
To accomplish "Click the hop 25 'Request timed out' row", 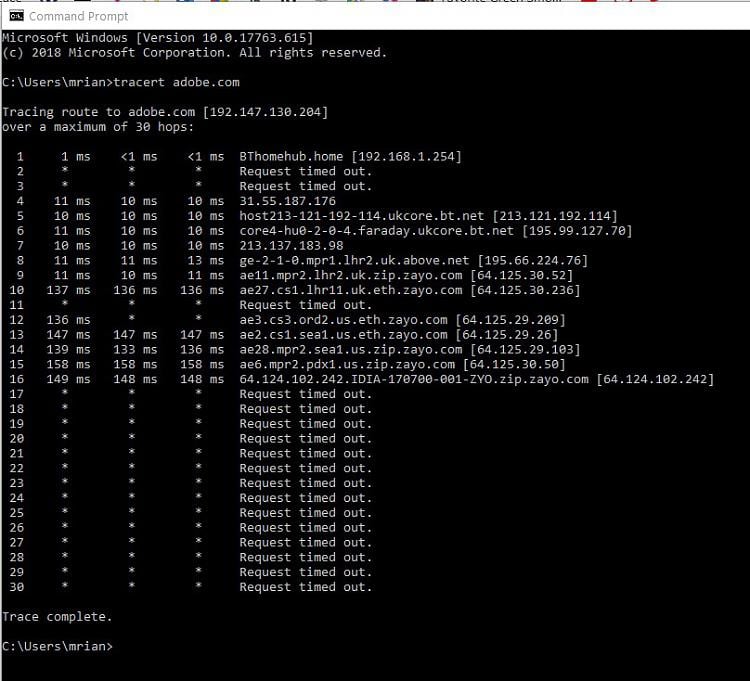I will pyautogui.click(x=190, y=512).
